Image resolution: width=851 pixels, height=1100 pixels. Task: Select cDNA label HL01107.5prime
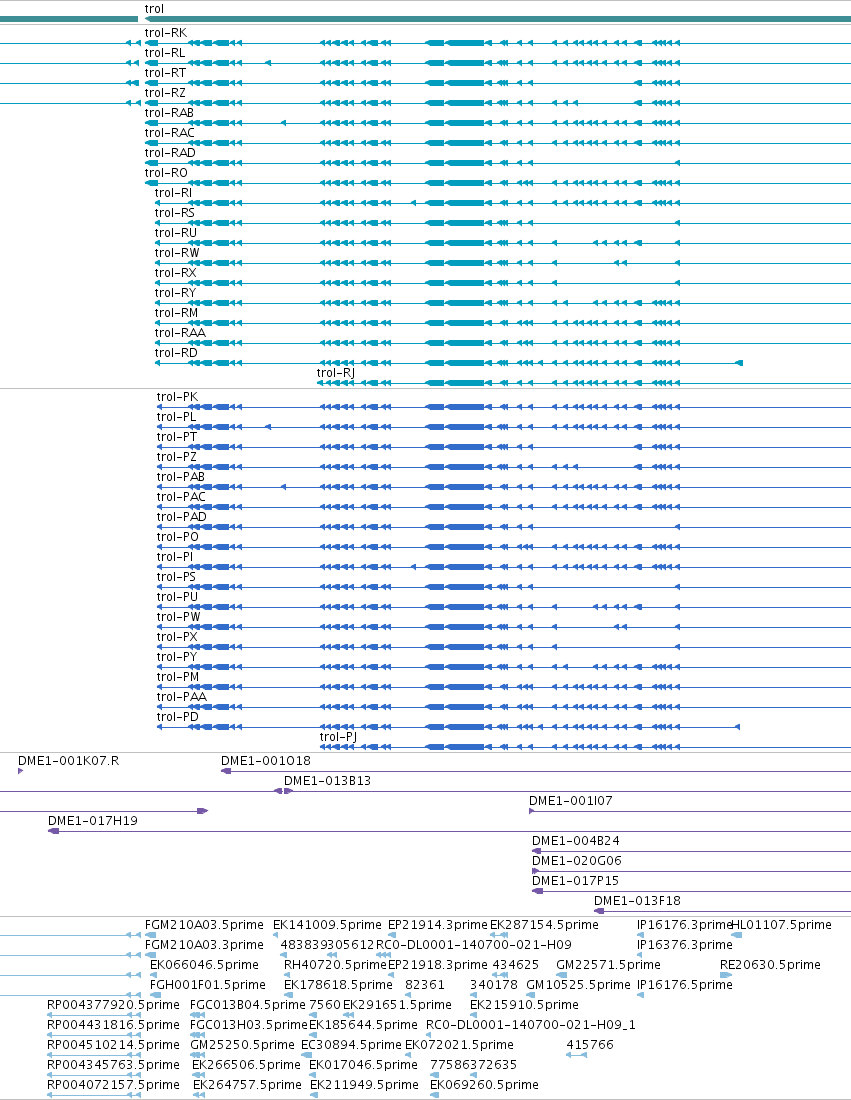[782, 925]
